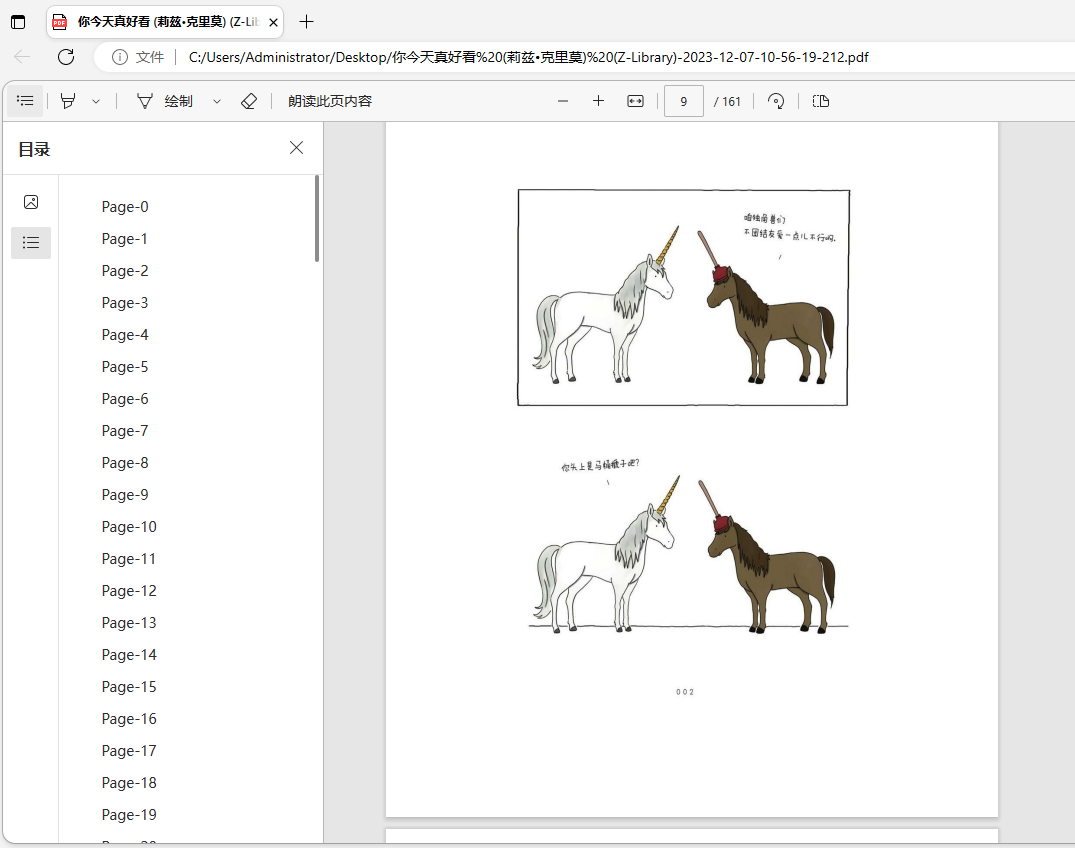
Task: Rotate the page with rotate icon
Action: click(776, 101)
